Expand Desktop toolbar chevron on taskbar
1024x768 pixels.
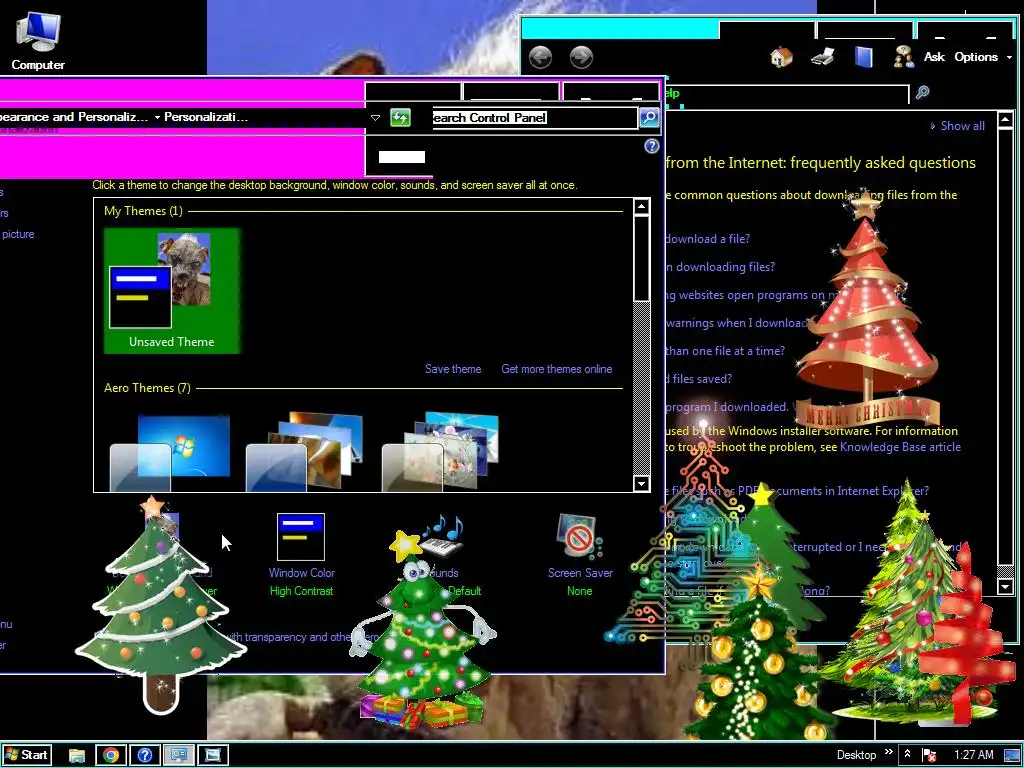pos(889,752)
